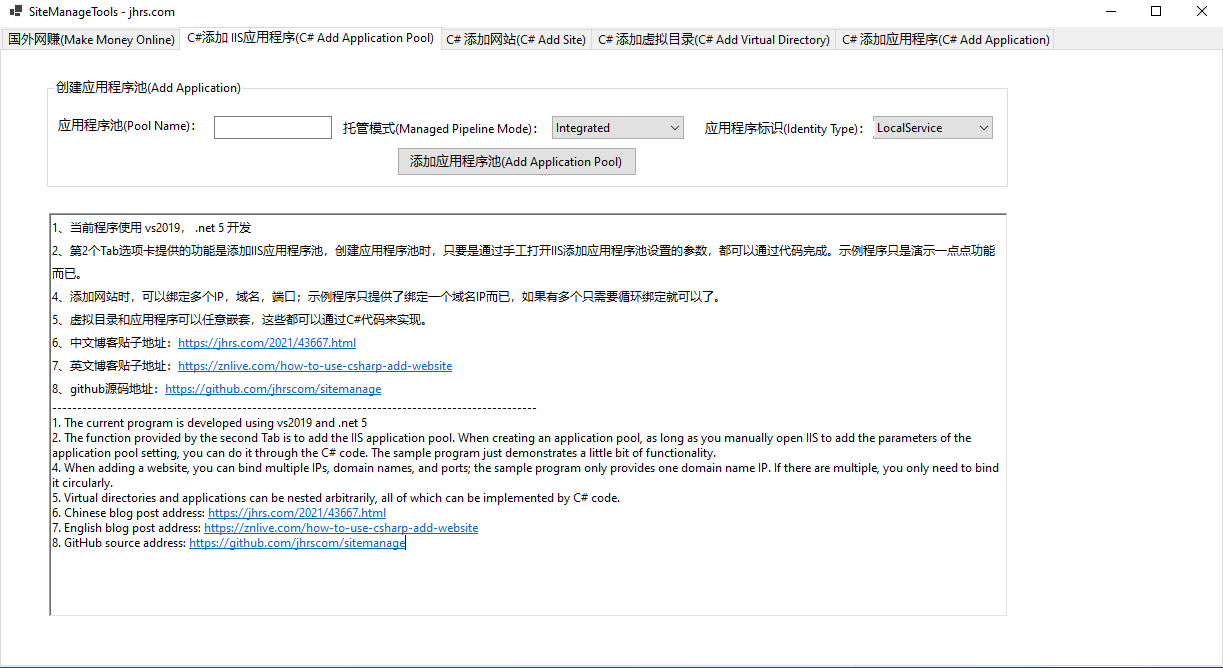Focus the Pool Name input field
The image size is (1223, 668).
tap(273, 128)
